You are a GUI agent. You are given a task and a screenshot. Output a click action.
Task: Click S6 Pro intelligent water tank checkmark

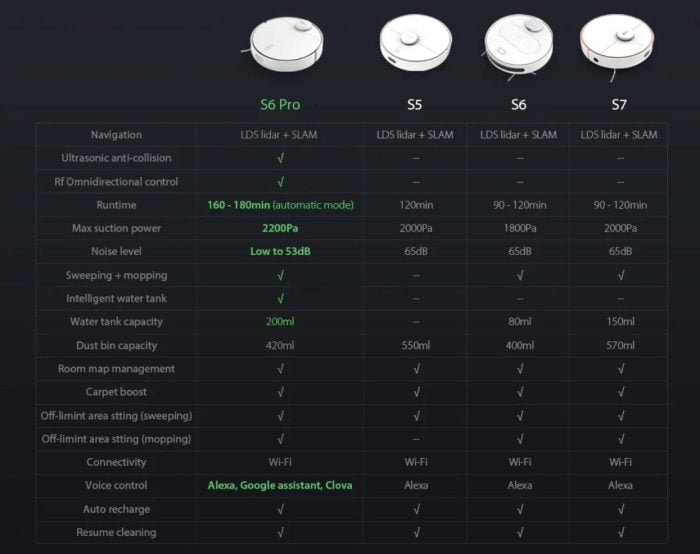[x=280, y=298]
